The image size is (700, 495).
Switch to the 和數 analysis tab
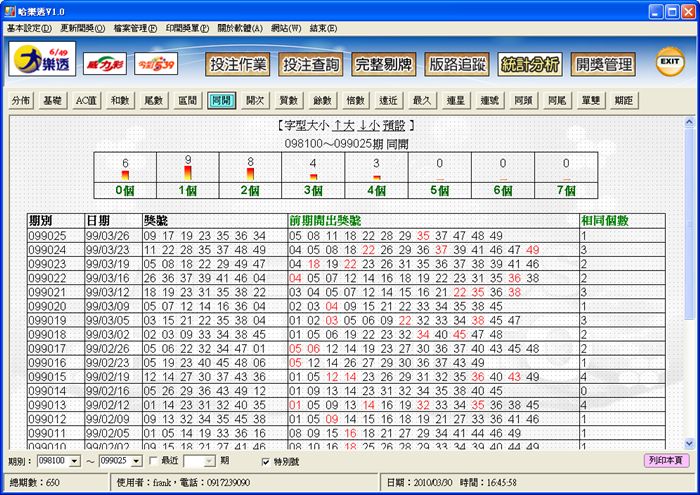coord(120,100)
